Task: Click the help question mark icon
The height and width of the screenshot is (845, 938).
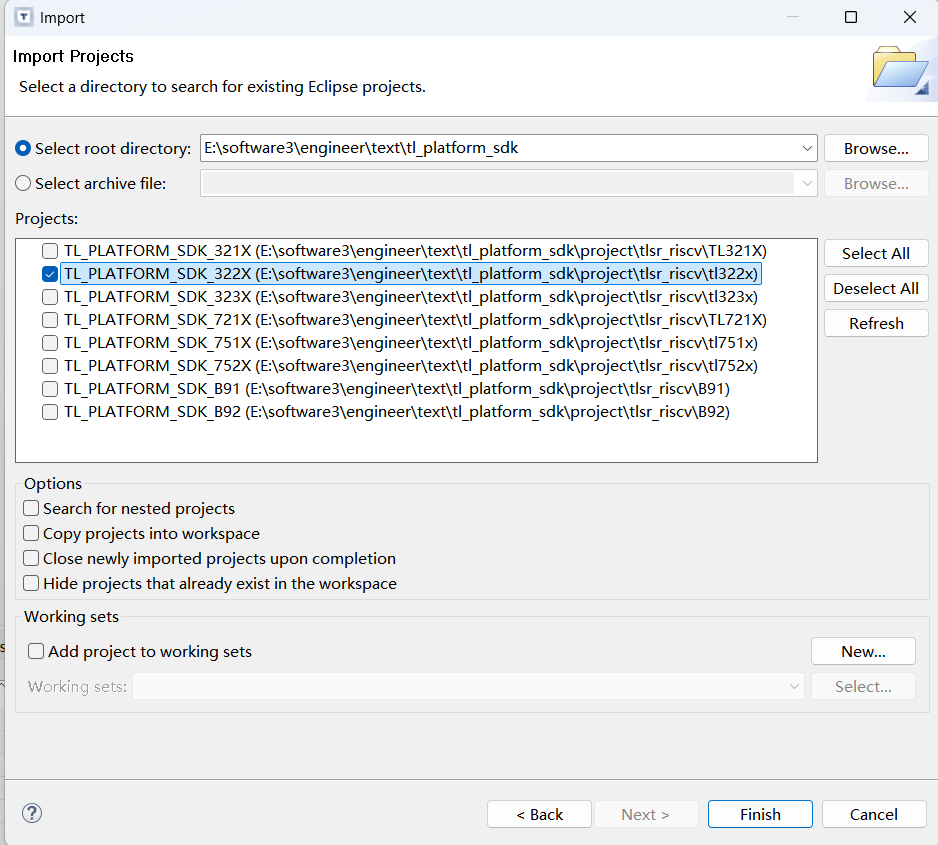Action: (32, 813)
